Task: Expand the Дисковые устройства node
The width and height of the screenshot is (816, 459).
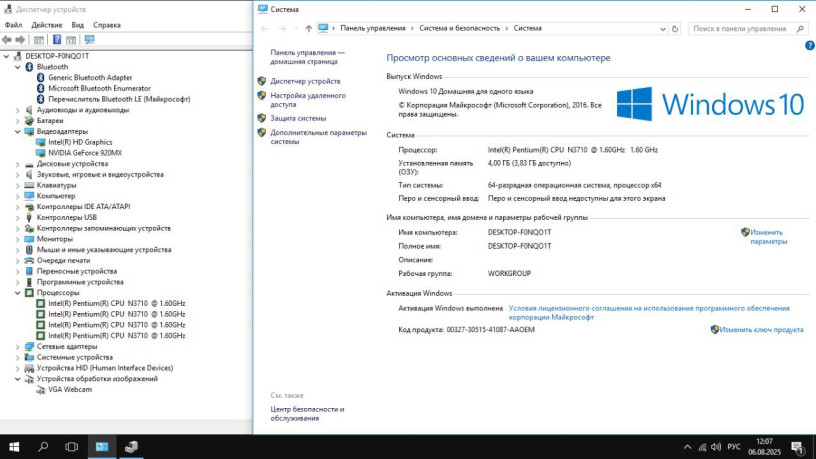Action: pyautogui.click(x=18, y=164)
